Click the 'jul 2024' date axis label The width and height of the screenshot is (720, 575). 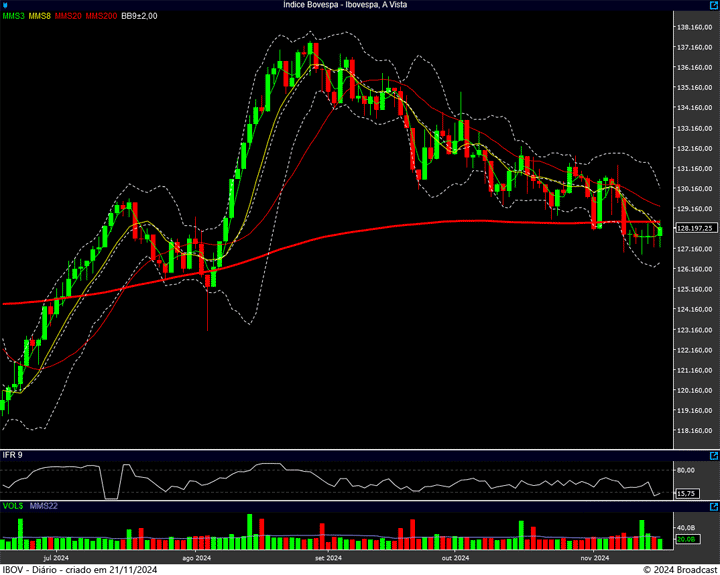click(x=55, y=557)
